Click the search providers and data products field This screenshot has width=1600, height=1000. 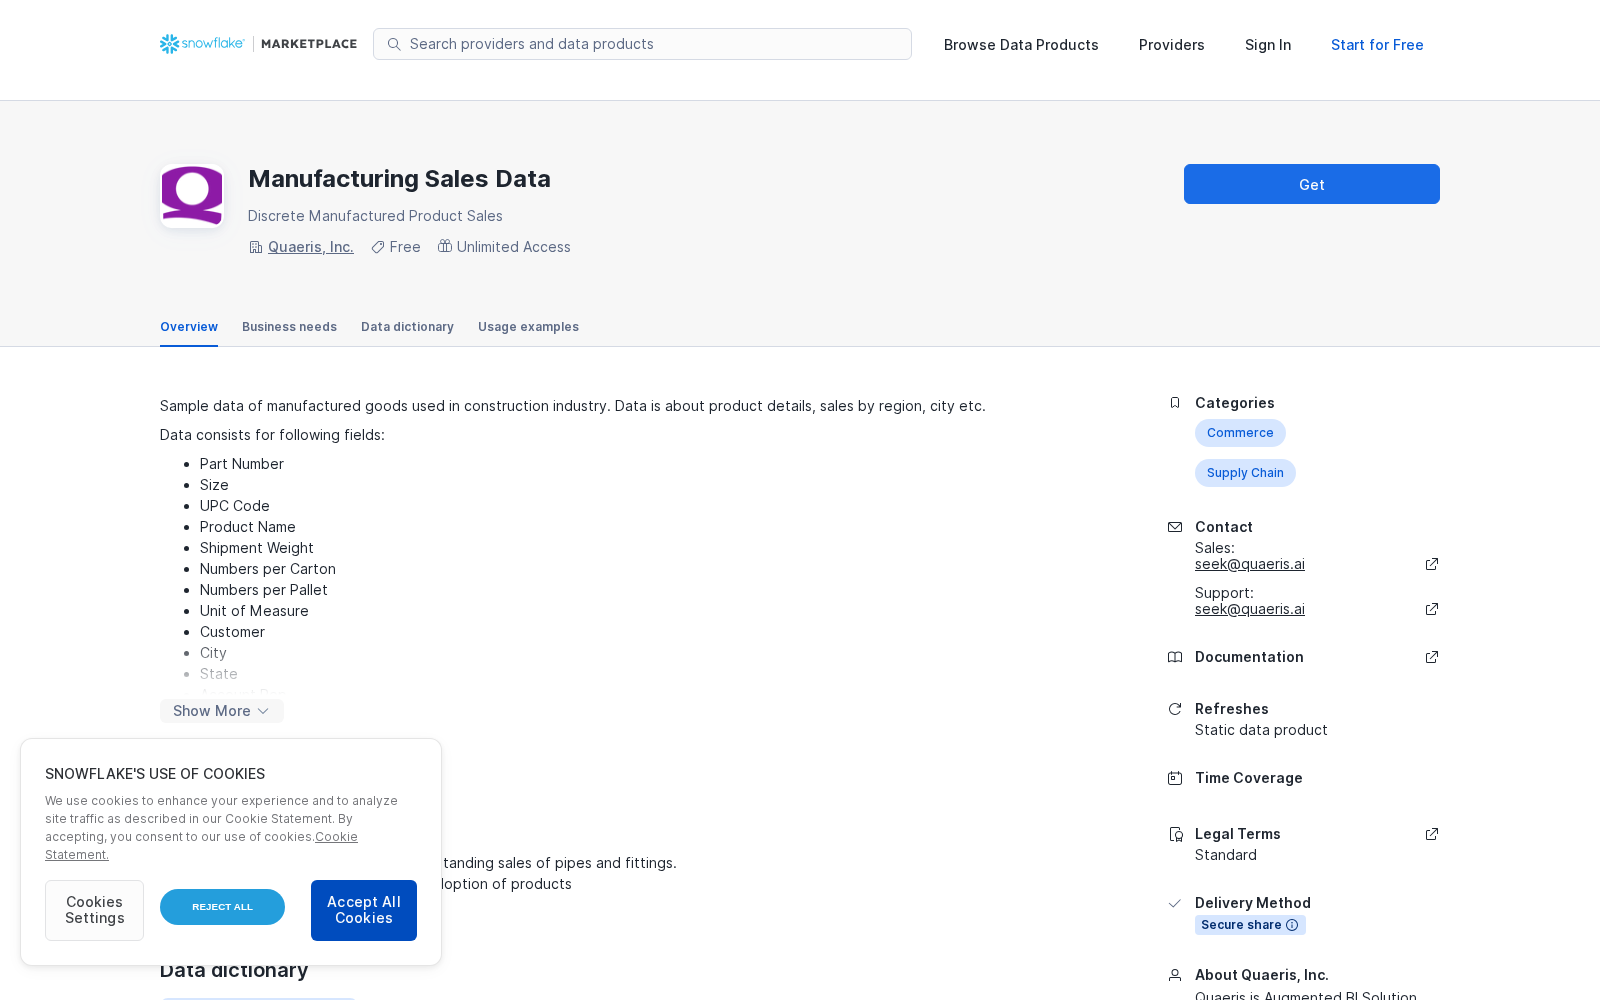coord(642,44)
